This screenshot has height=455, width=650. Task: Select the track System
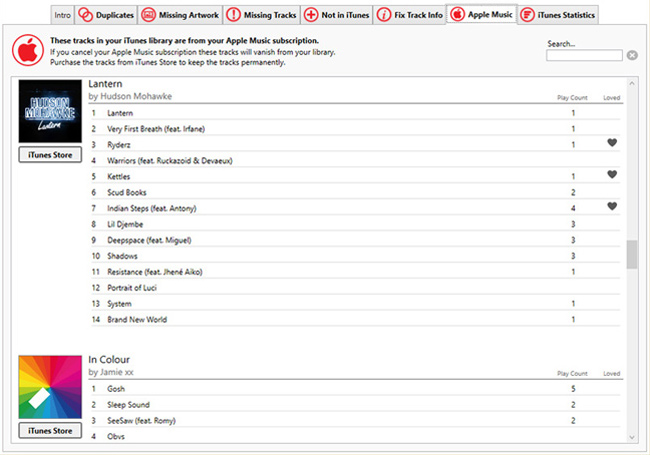point(355,303)
